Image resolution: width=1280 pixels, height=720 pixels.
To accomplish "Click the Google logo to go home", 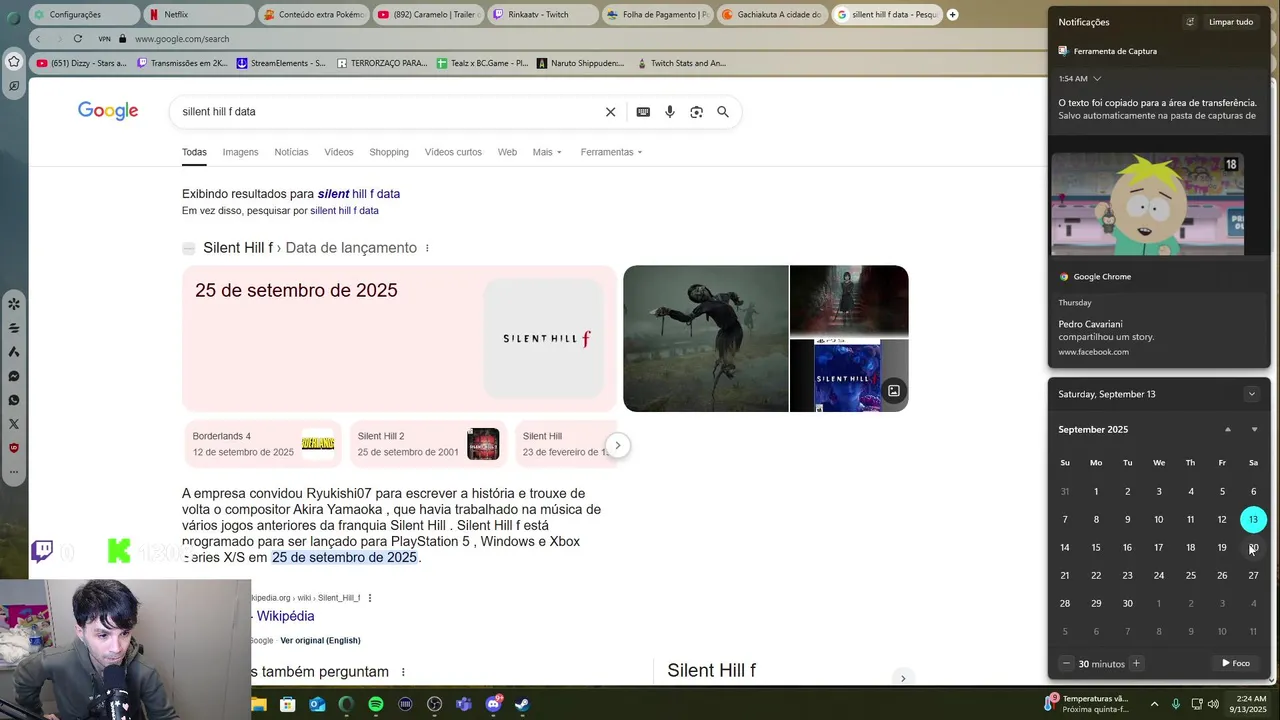I will (108, 111).
